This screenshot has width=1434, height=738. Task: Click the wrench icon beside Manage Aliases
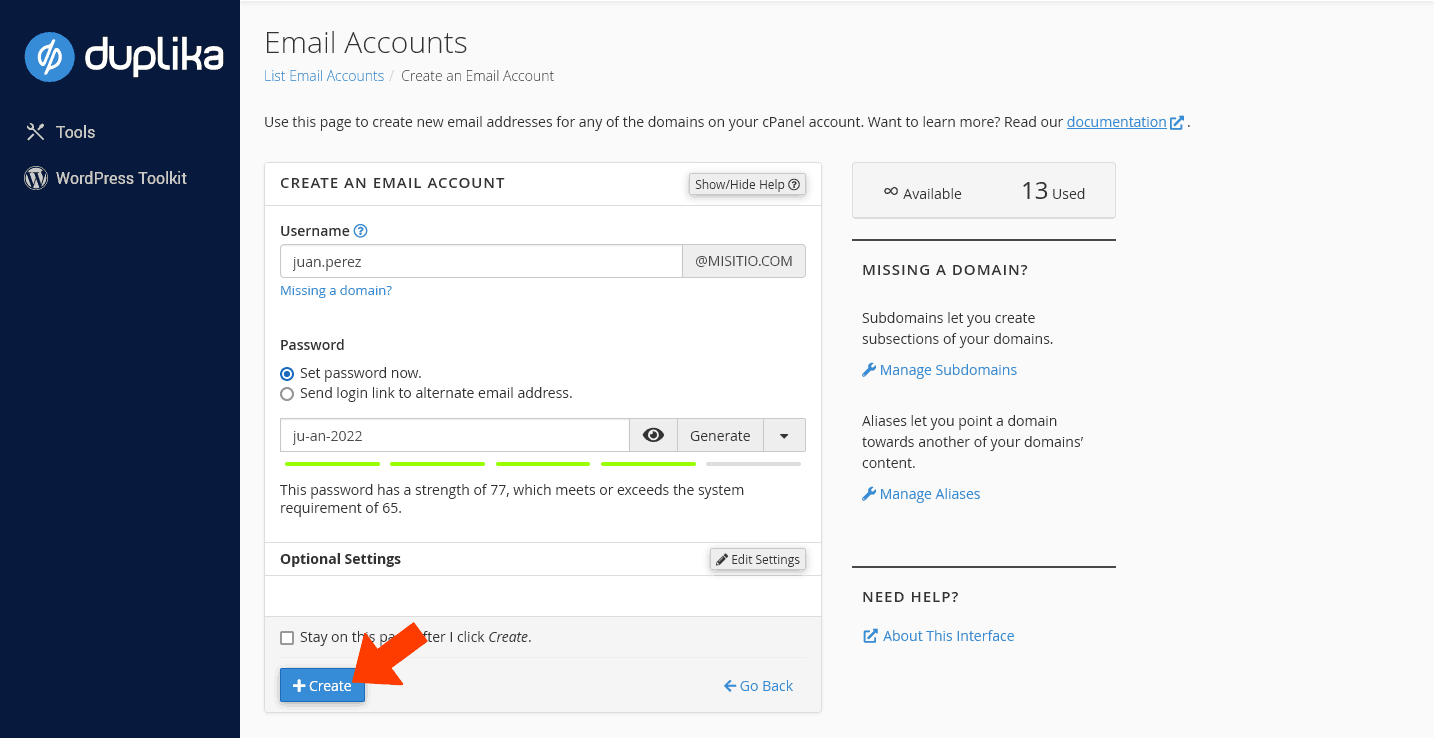tap(868, 494)
